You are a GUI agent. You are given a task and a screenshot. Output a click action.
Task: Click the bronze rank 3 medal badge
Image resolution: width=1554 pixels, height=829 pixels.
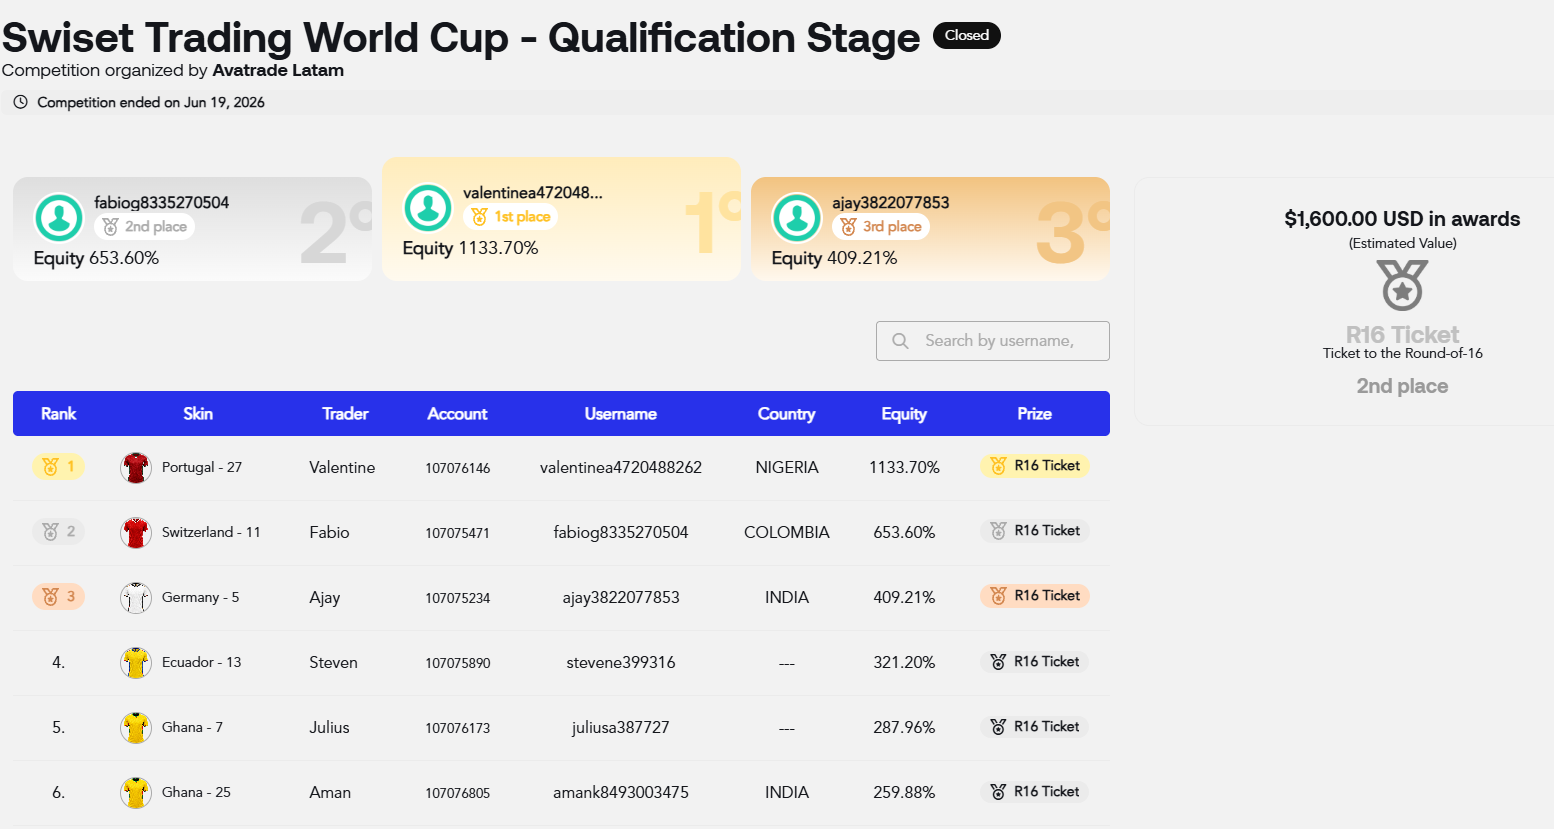[59, 596]
